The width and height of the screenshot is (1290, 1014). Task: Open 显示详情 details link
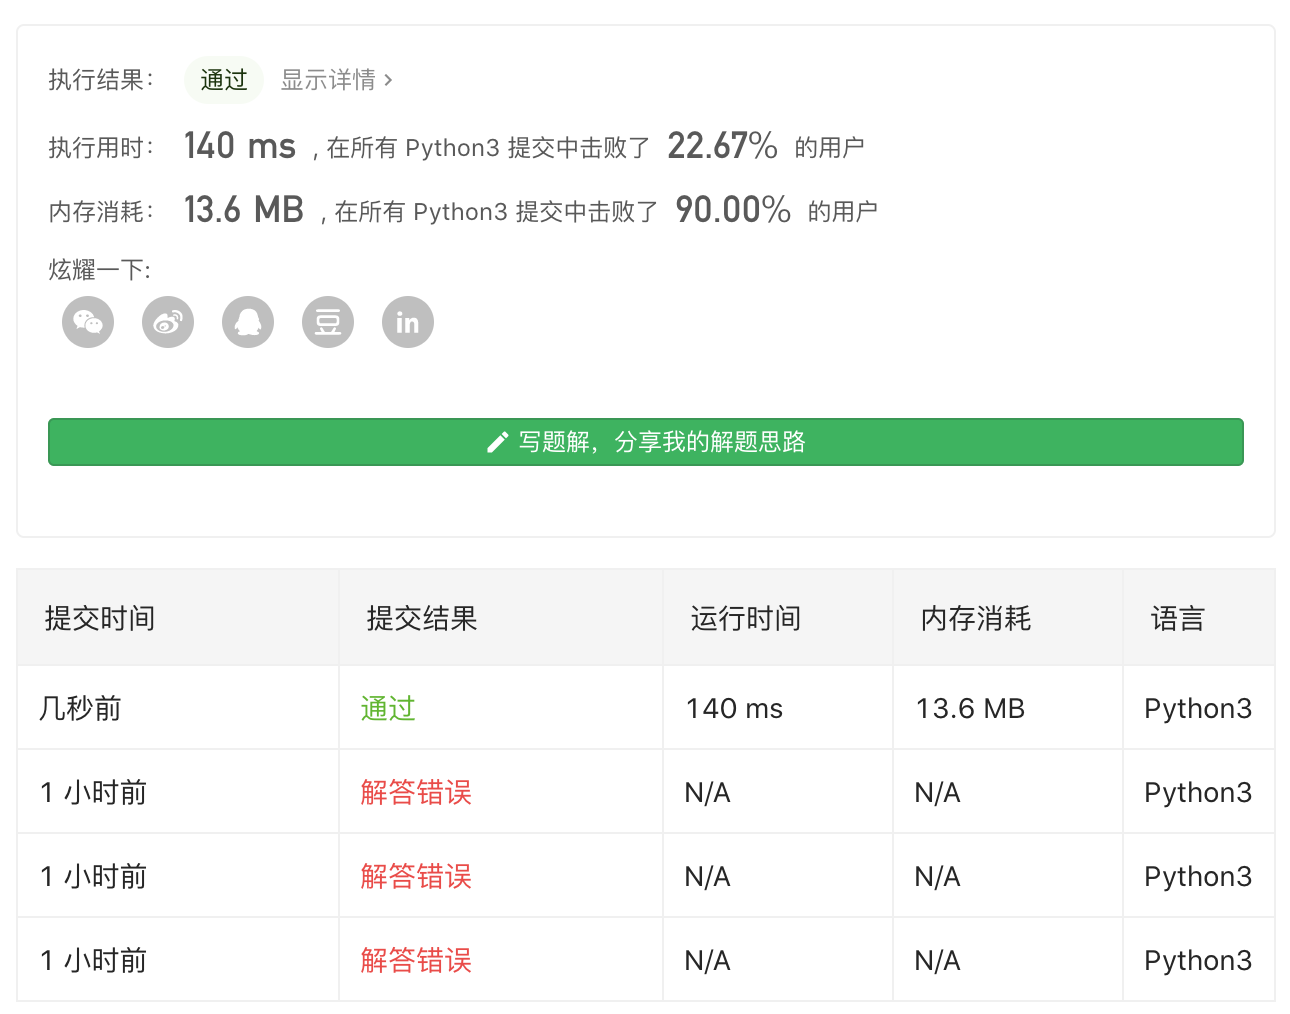pos(337,80)
